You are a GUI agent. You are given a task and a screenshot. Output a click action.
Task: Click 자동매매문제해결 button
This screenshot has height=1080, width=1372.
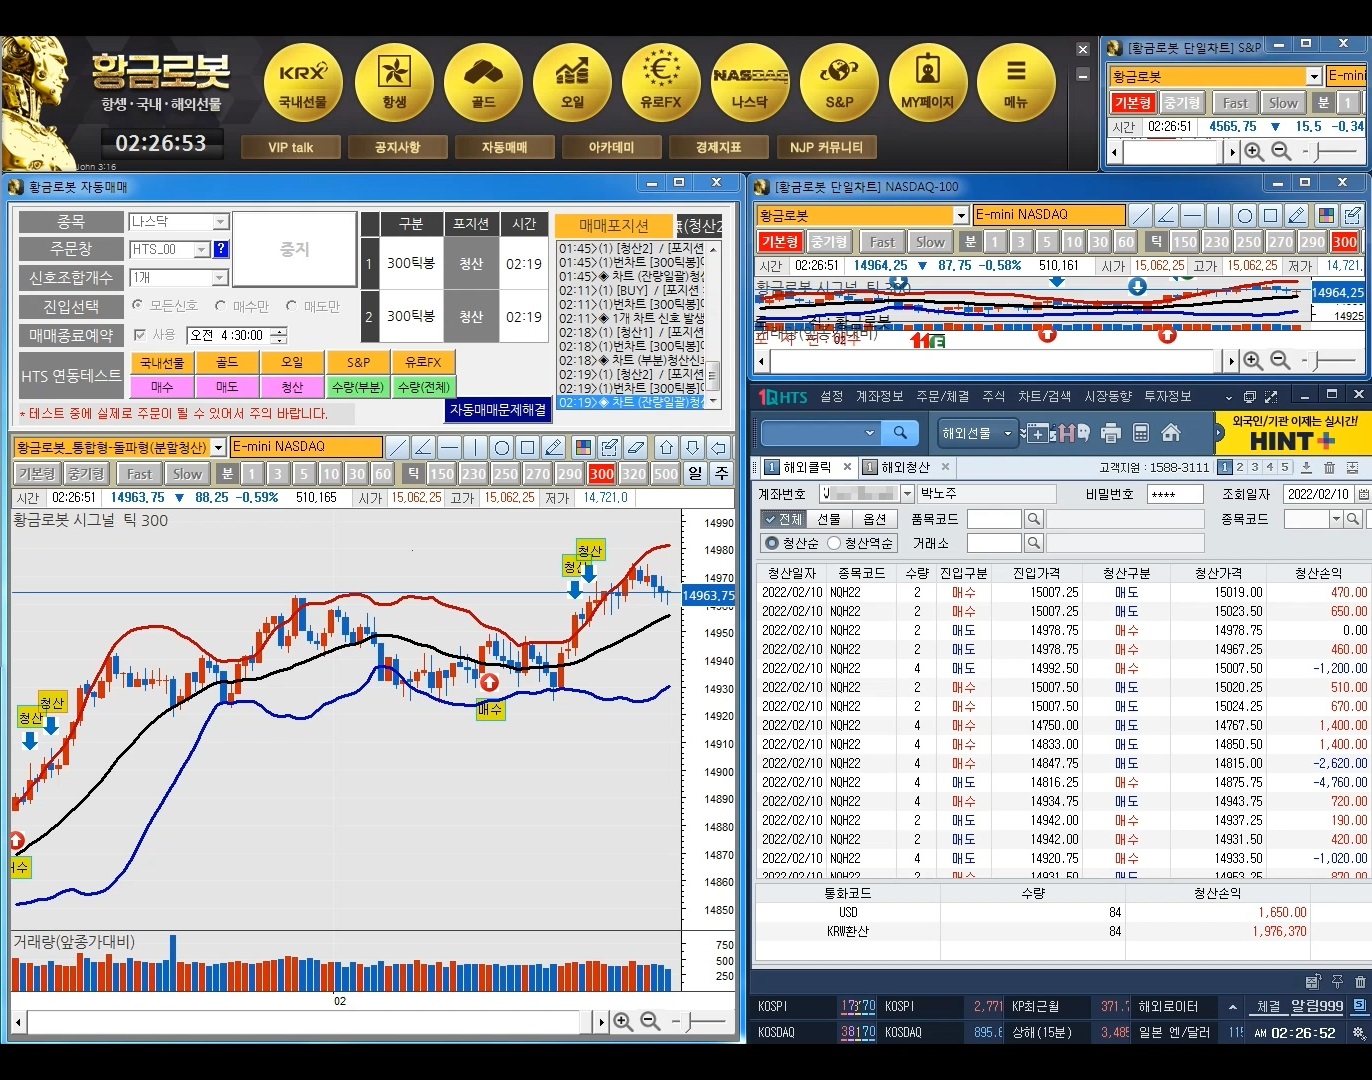pyautogui.click(x=498, y=410)
